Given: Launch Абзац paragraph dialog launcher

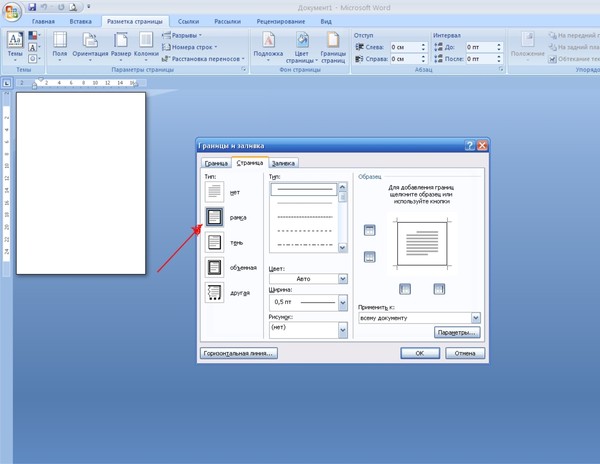Looking at the screenshot, I should [x=501, y=69].
